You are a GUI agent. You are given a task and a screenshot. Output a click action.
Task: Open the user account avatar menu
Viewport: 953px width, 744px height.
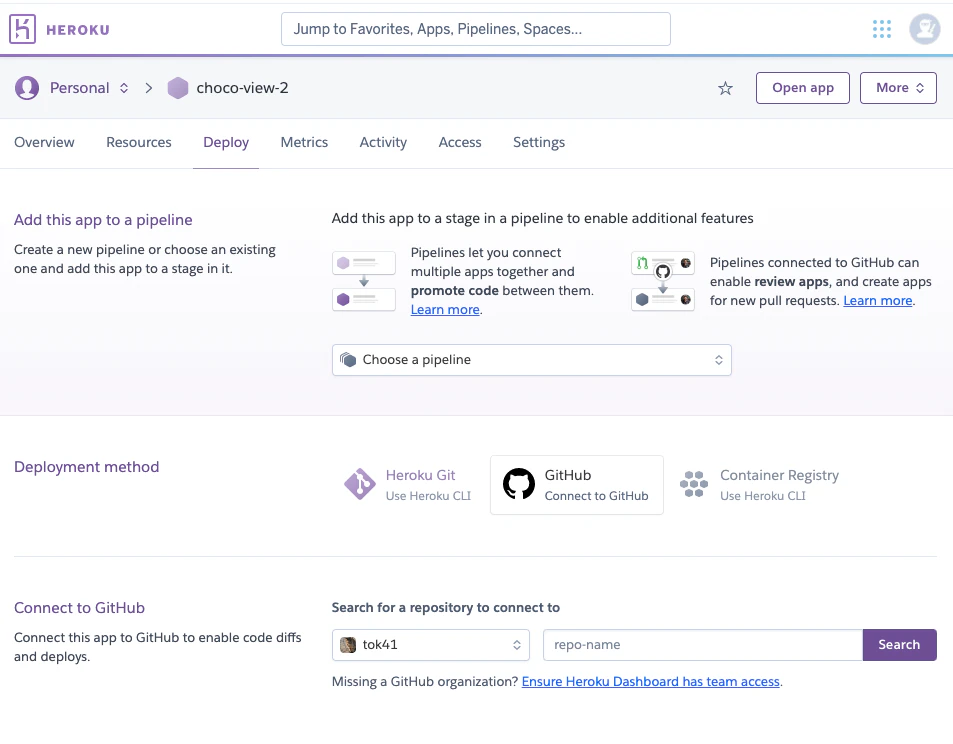click(924, 29)
